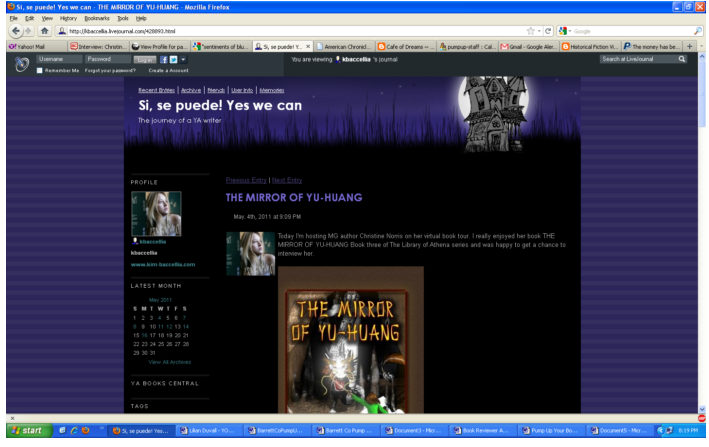Viewport: 709px width, 447px height.
Task: Open the User Info link
Action: click(x=242, y=90)
